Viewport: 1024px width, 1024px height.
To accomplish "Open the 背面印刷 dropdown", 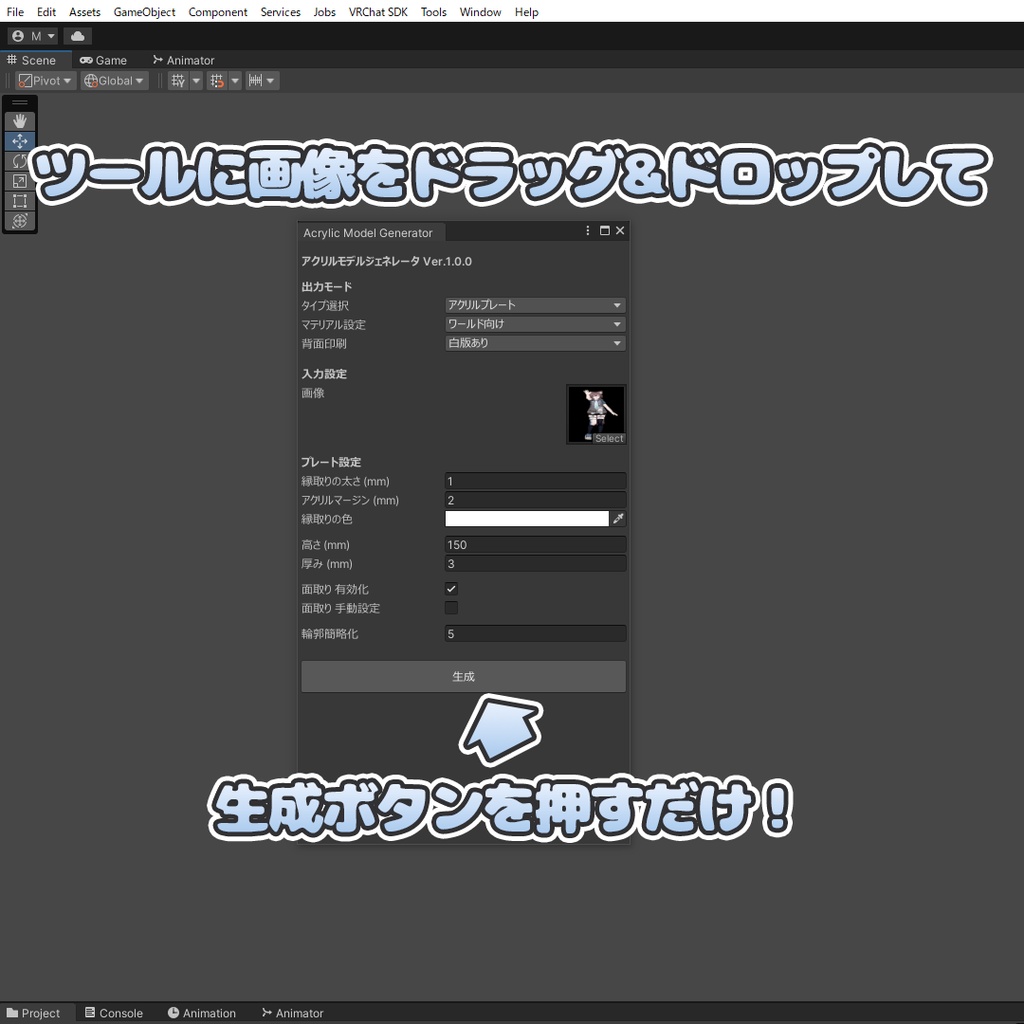I will (535, 343).
